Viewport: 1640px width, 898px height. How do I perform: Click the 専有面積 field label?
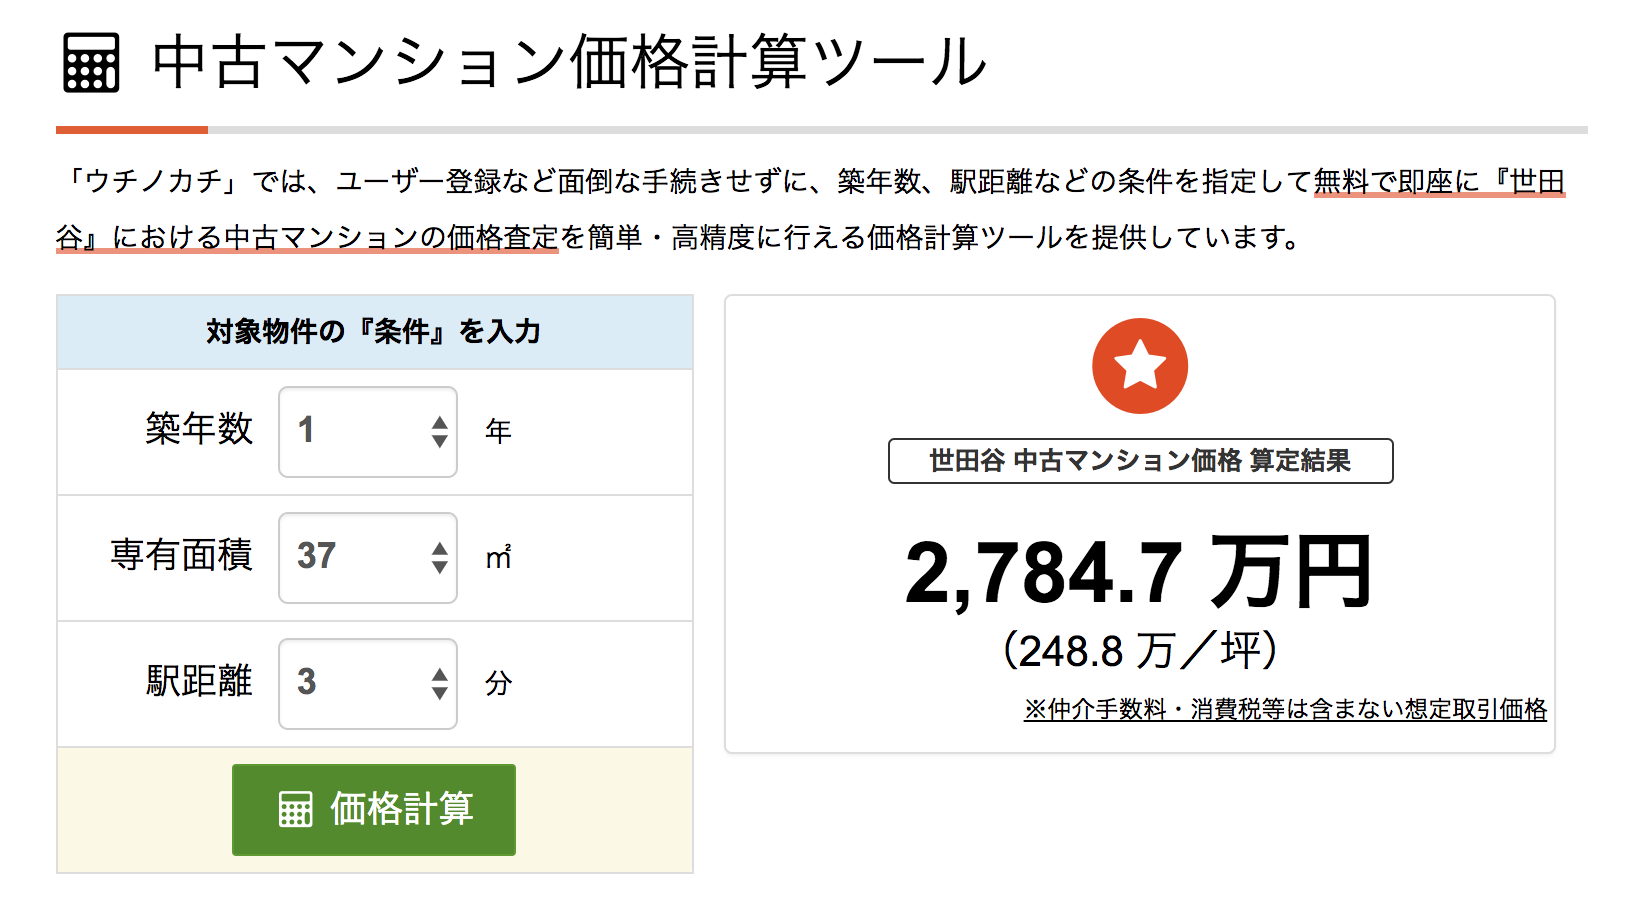[181, 555]
